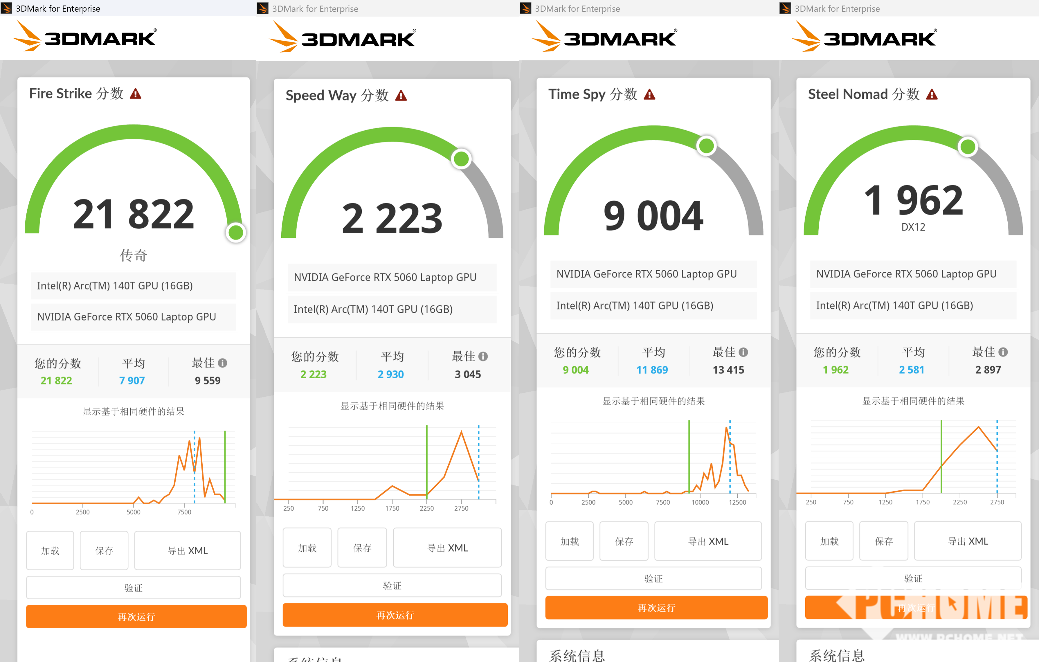This screenshot has width=1039, height=662.
Task: Click 保存 in the Steel Nomad panel
Action: 883,541
